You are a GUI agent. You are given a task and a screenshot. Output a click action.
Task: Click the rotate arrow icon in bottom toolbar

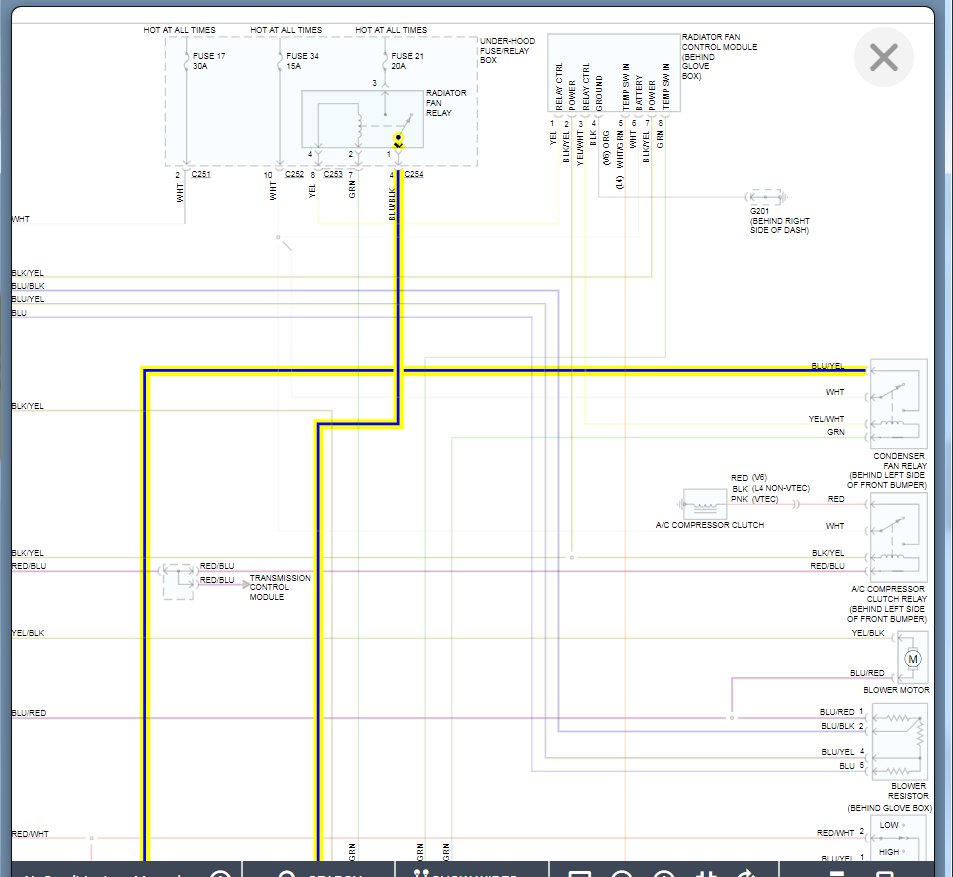point(747,873)
